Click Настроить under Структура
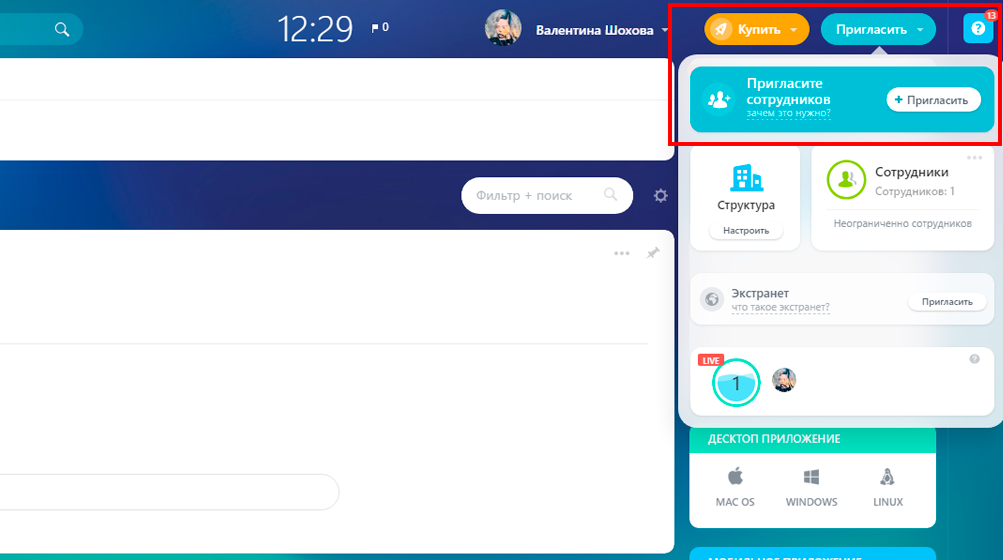The width and height of the screenshot is (1003, 560). click(x=746, y=230)
